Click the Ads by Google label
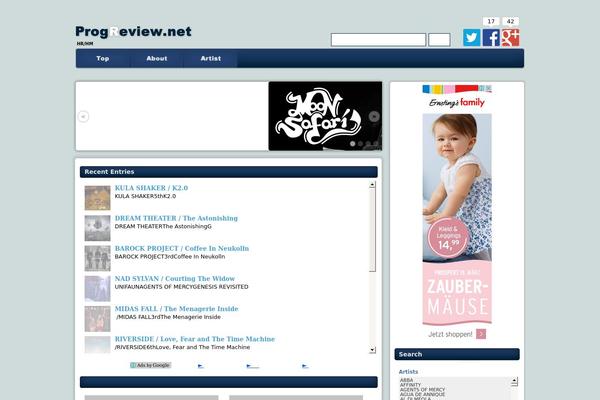 (151, 365)
